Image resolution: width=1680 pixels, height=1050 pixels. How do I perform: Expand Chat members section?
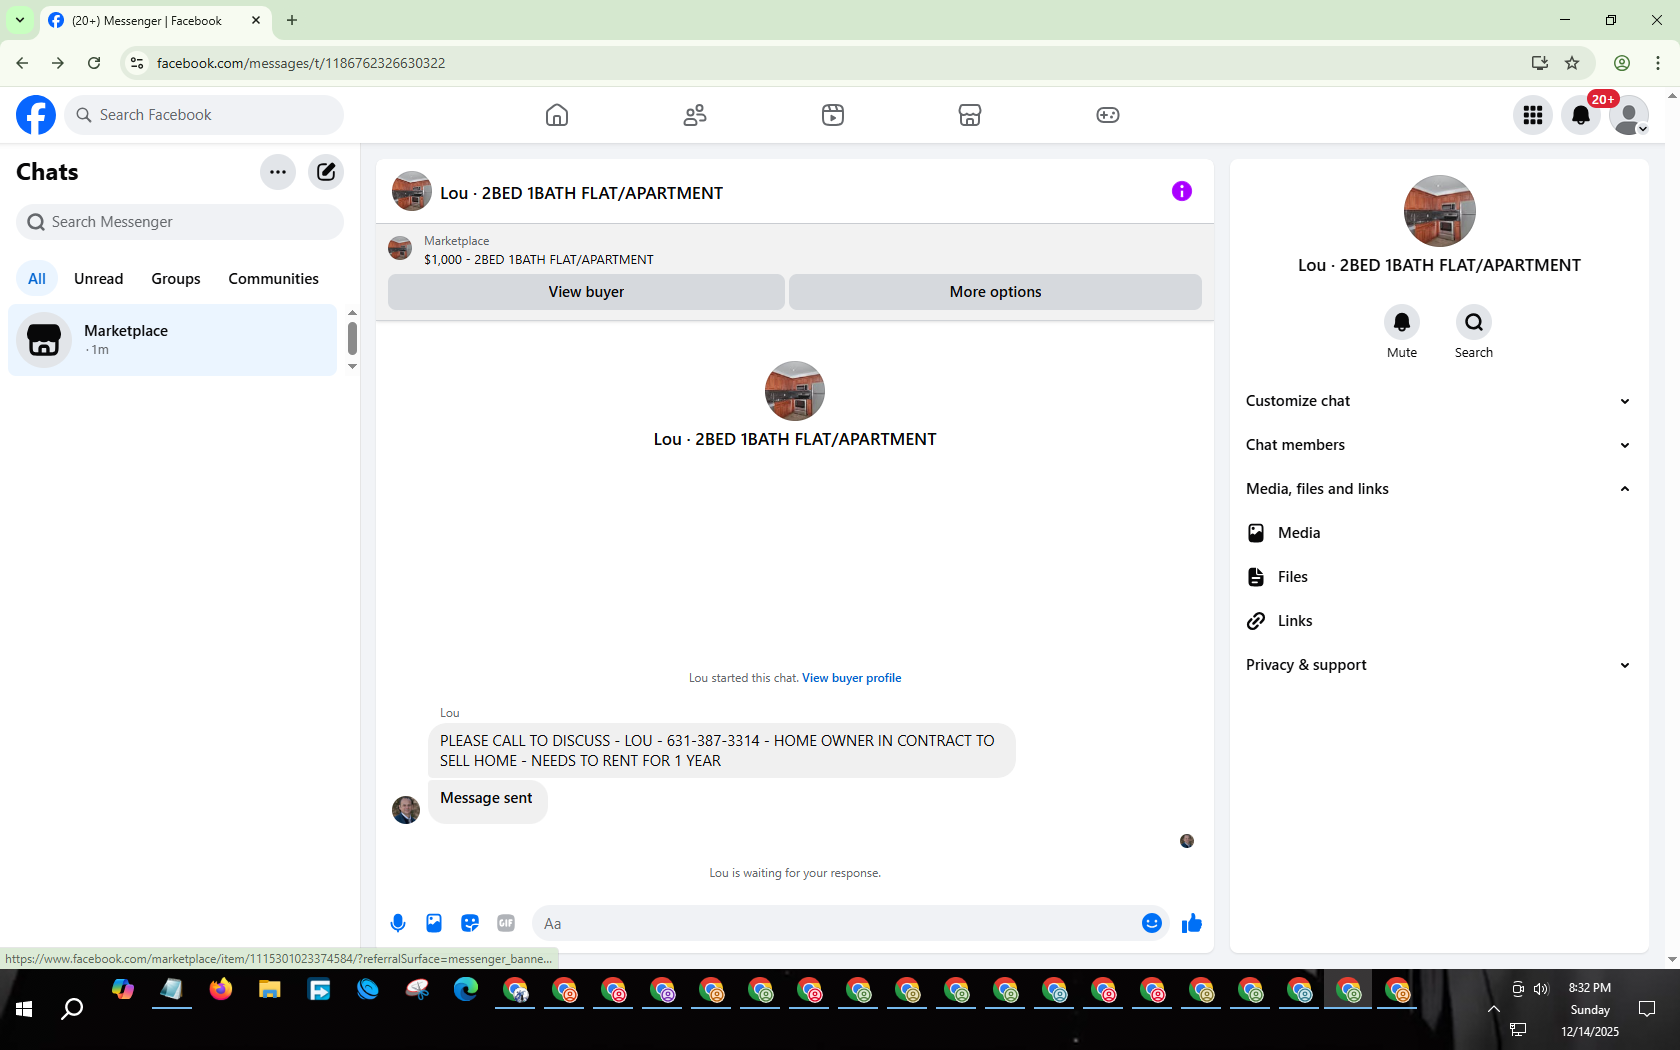1439,445
